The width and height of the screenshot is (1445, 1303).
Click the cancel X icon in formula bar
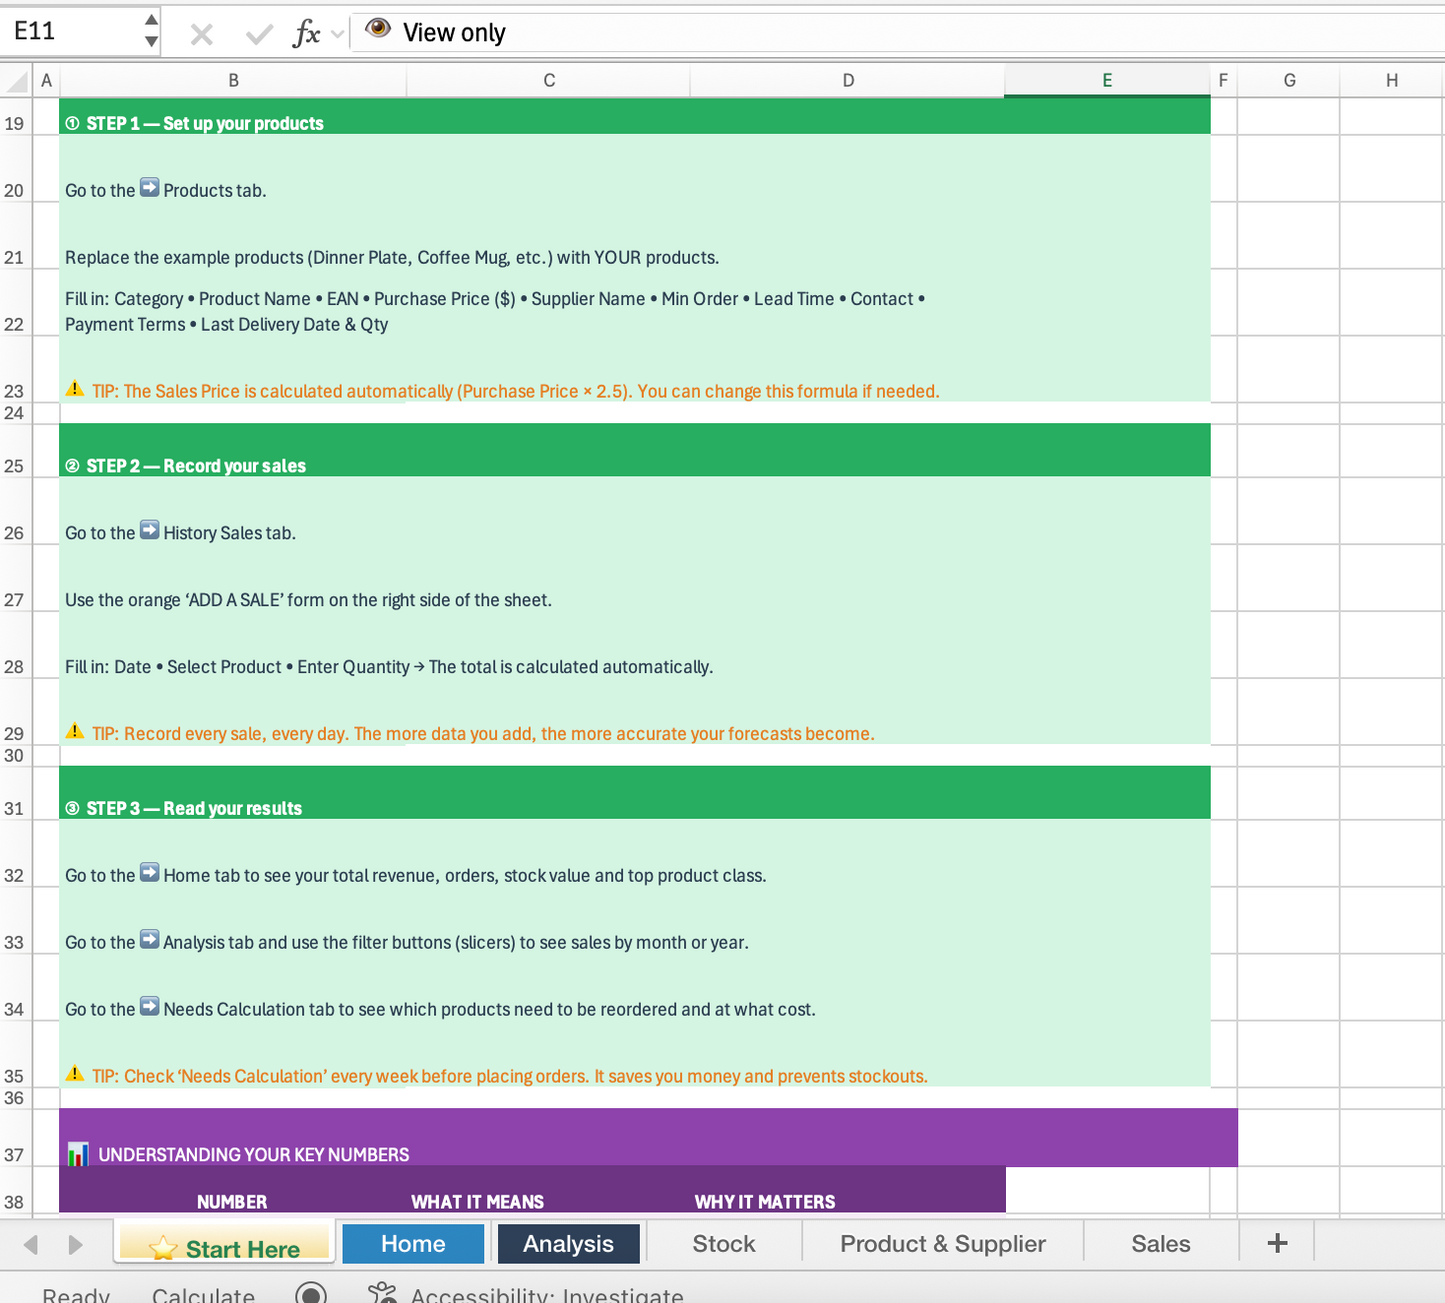[x=201, y=35]
